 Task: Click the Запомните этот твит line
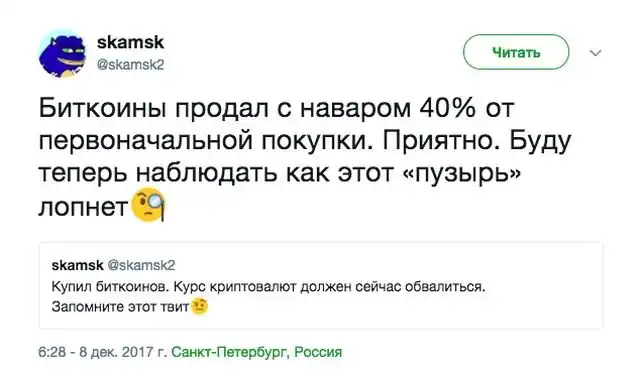[x=121, y=307]
